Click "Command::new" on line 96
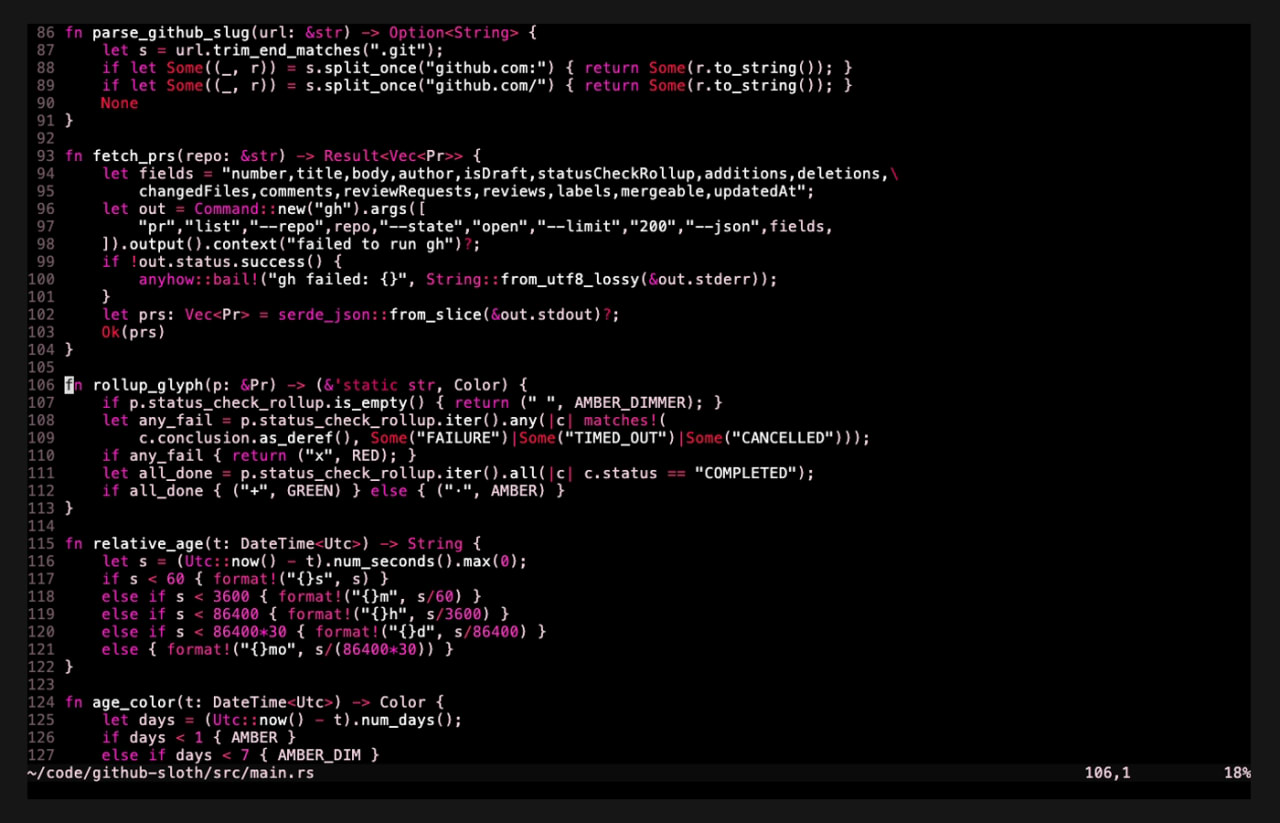Viewport: 1280px width, 823px height. click(249, 209)
